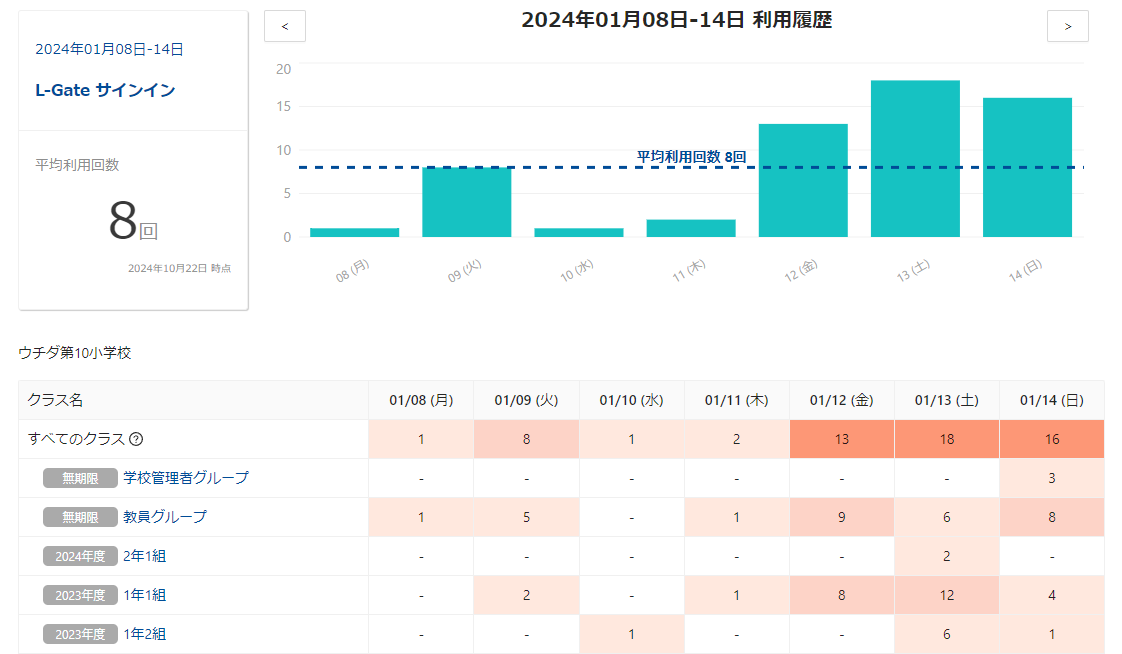1122x654 pixels.
Task: Click help icon beside すべてのクラス
Action: point(136,439)
